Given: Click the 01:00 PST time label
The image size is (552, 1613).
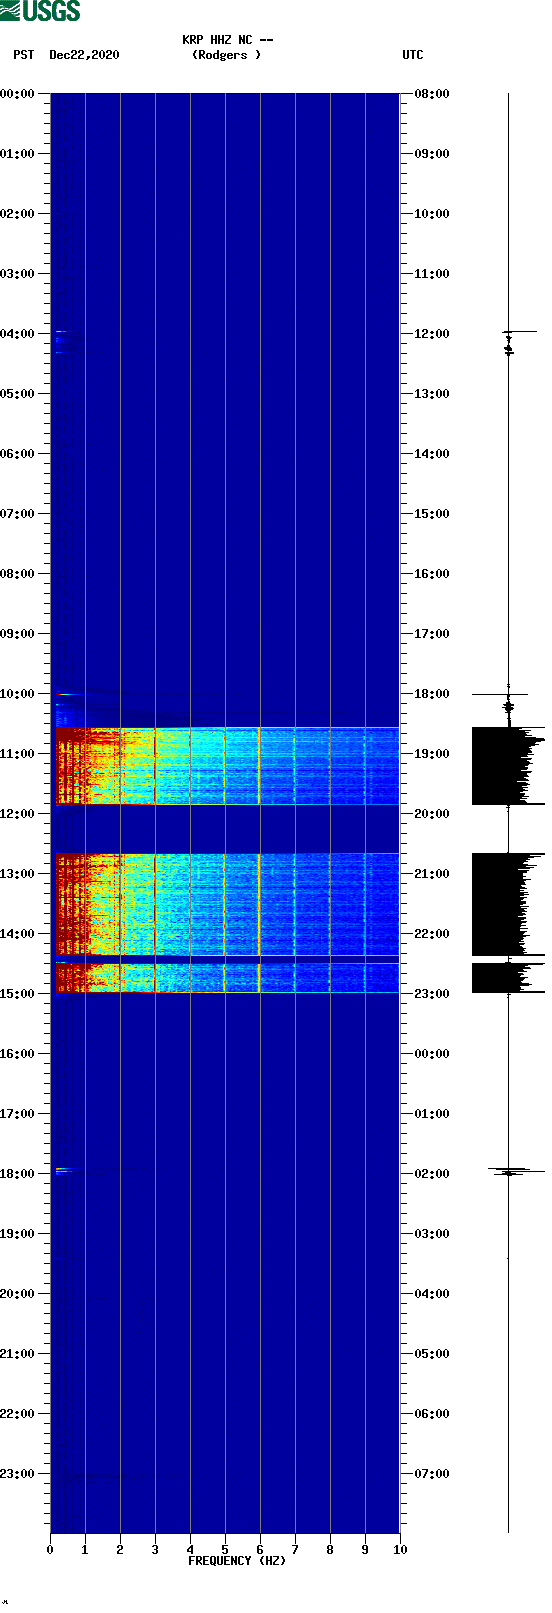Looking at the screenshot, I should point(18,154).
